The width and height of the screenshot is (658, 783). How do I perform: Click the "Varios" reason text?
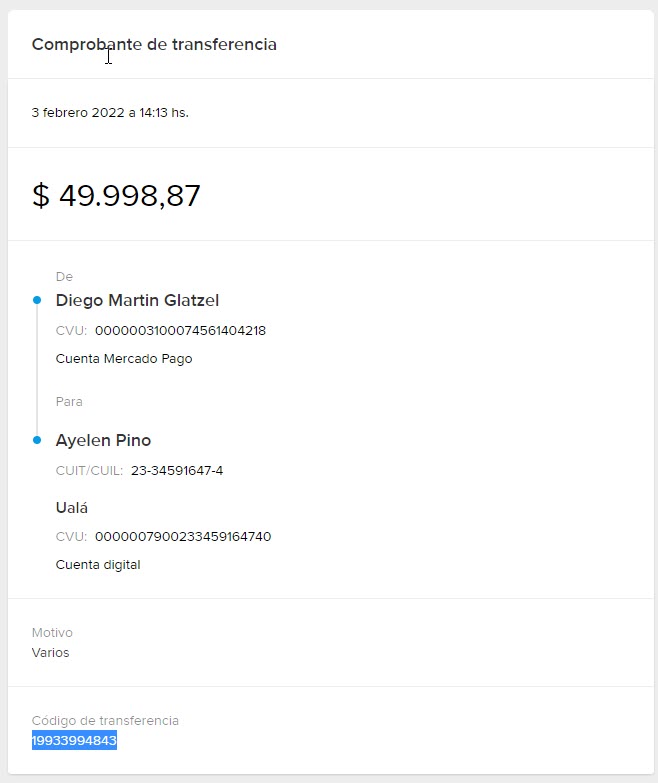click(50, 653)
